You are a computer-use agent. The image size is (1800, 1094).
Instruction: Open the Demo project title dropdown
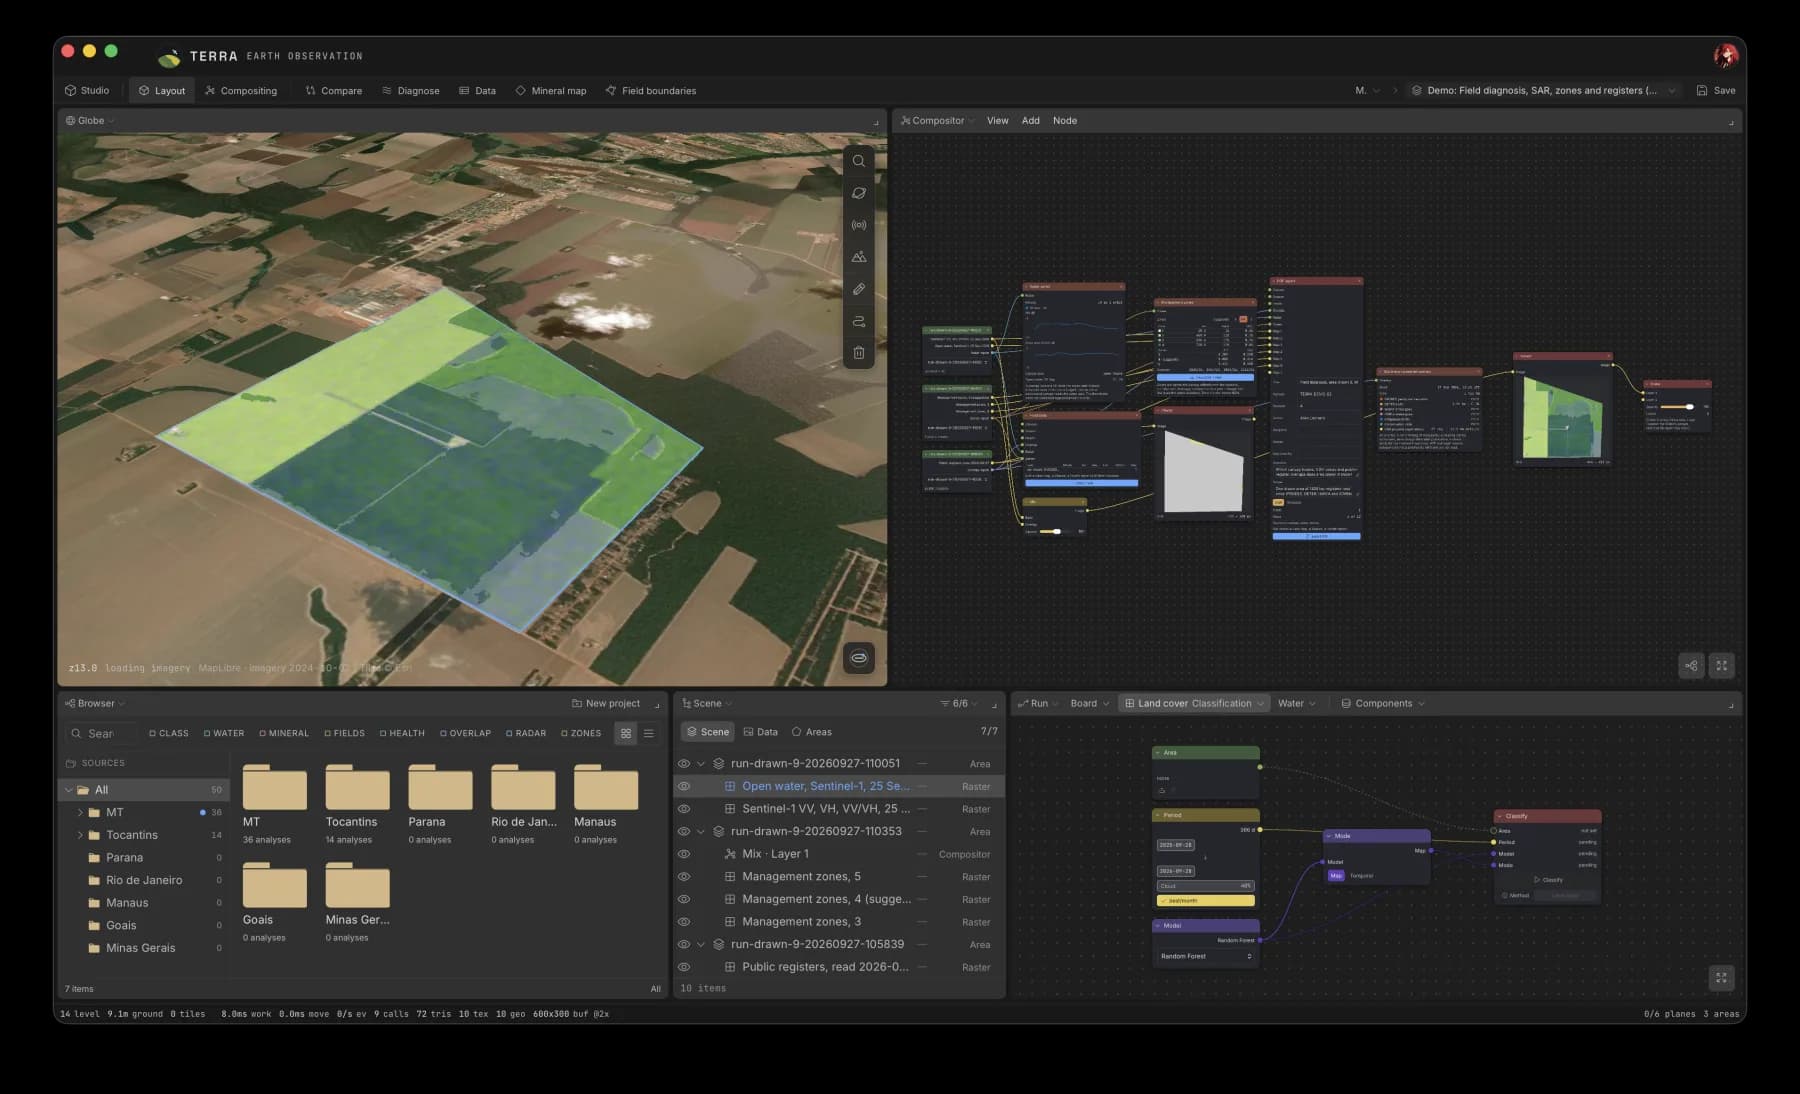pos(1543,90)
